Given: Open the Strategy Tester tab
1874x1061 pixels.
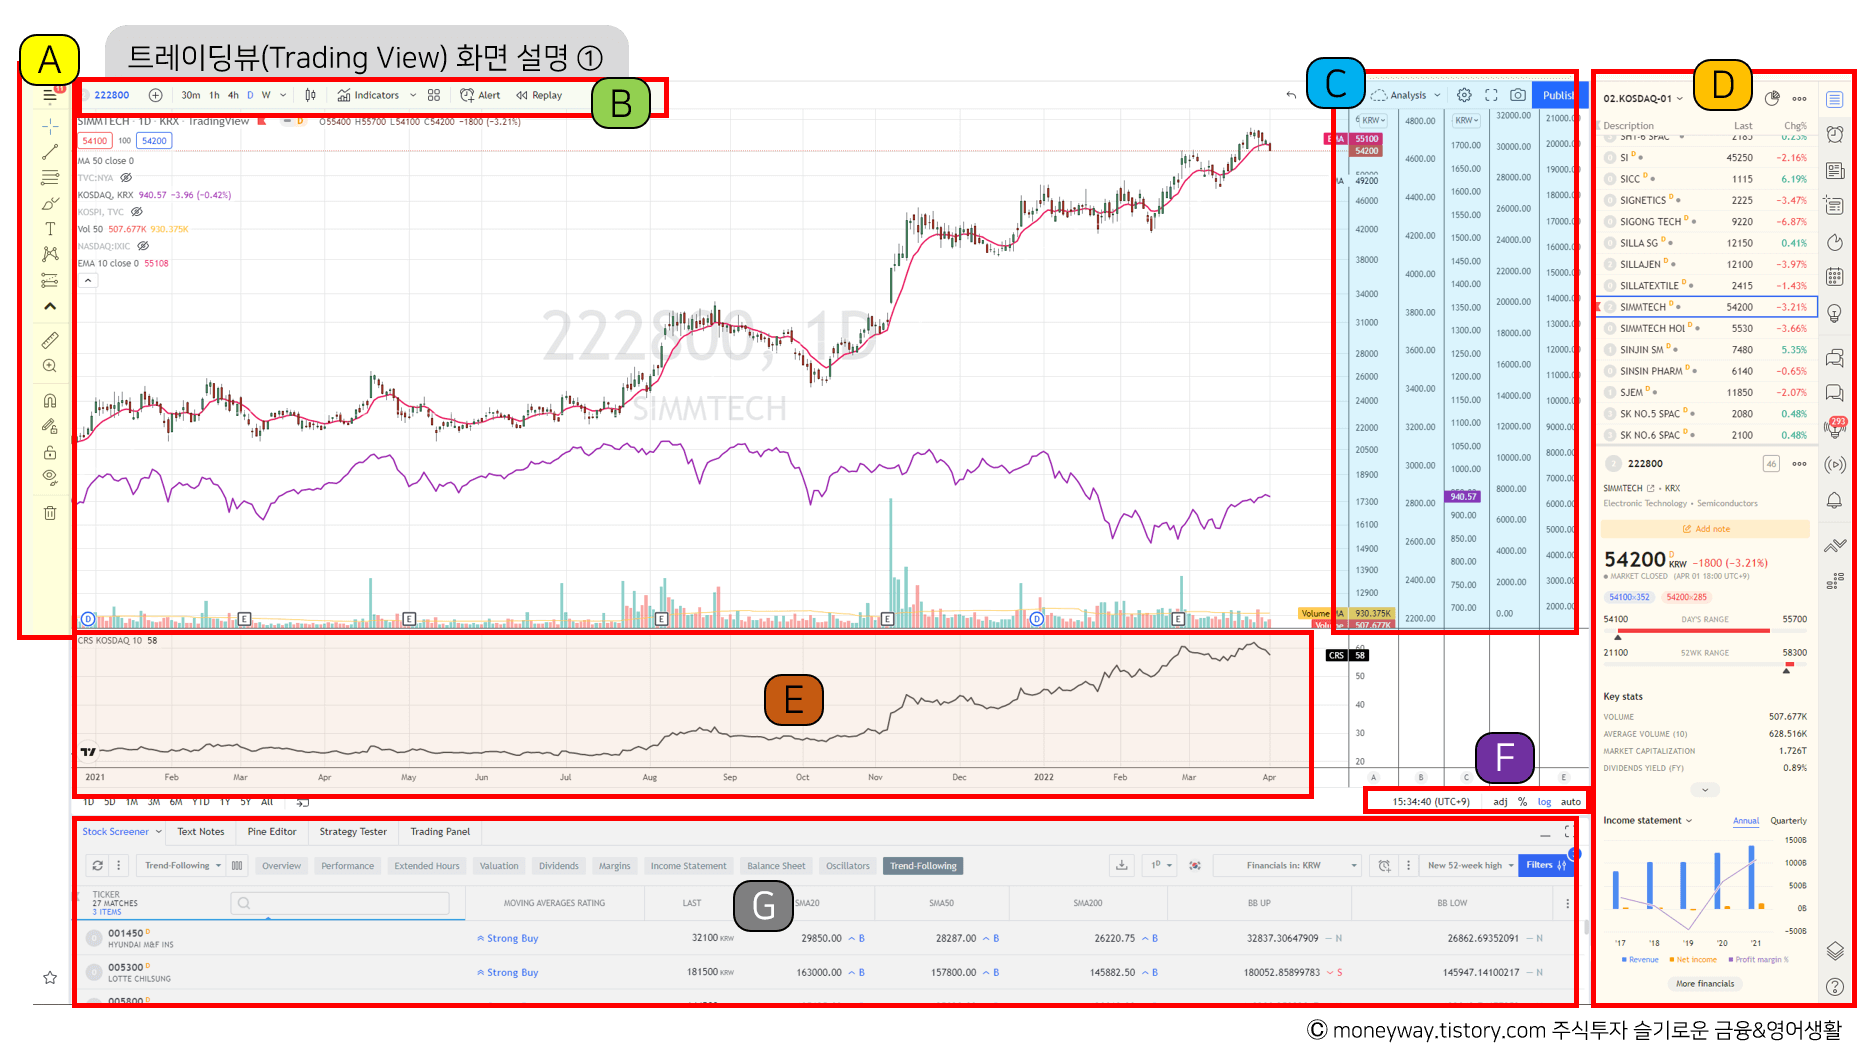Looking at the screenshot, I should [x=353, y=832].
